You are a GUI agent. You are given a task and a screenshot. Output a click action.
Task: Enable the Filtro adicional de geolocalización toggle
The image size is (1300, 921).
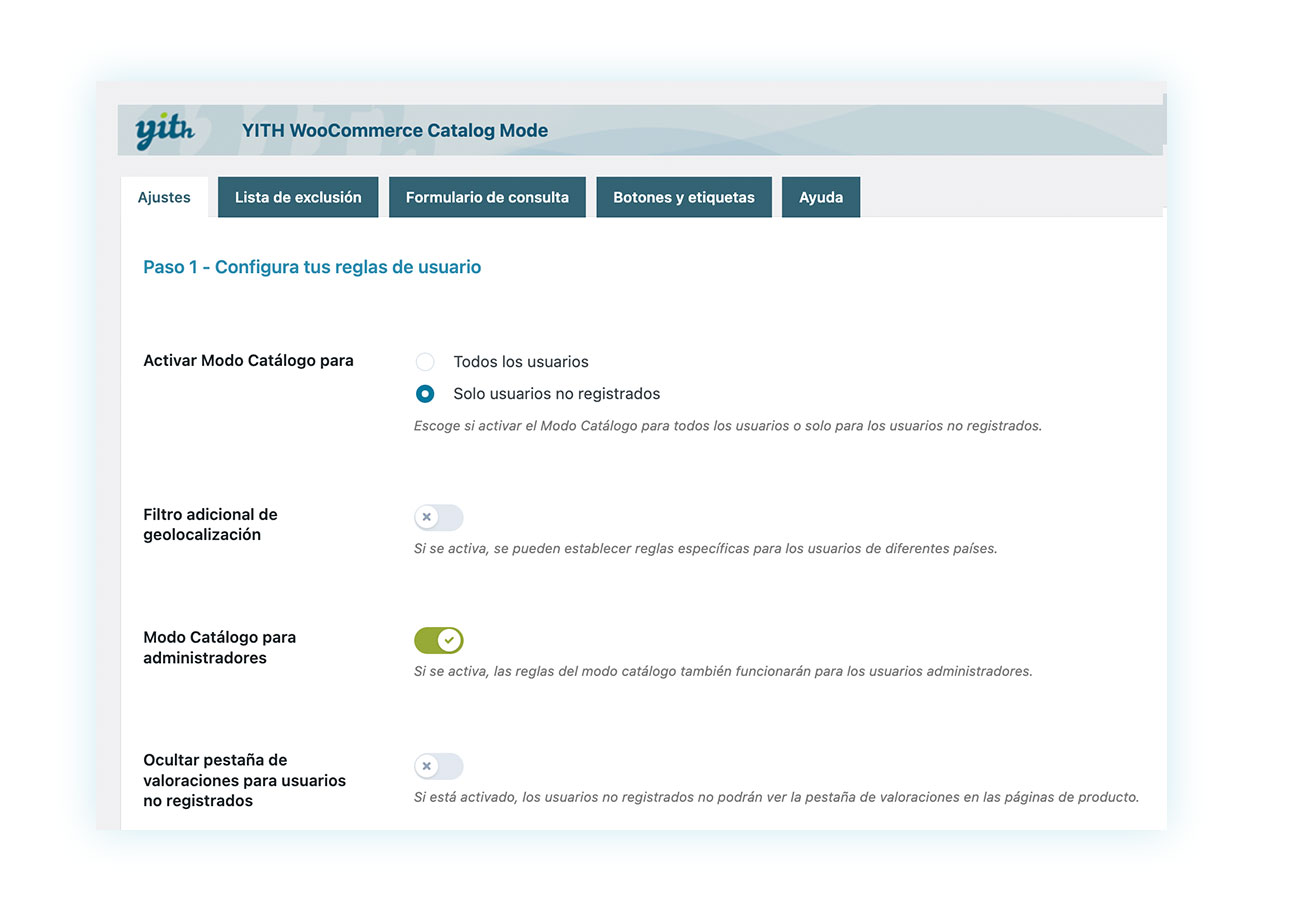coord(439,517)
